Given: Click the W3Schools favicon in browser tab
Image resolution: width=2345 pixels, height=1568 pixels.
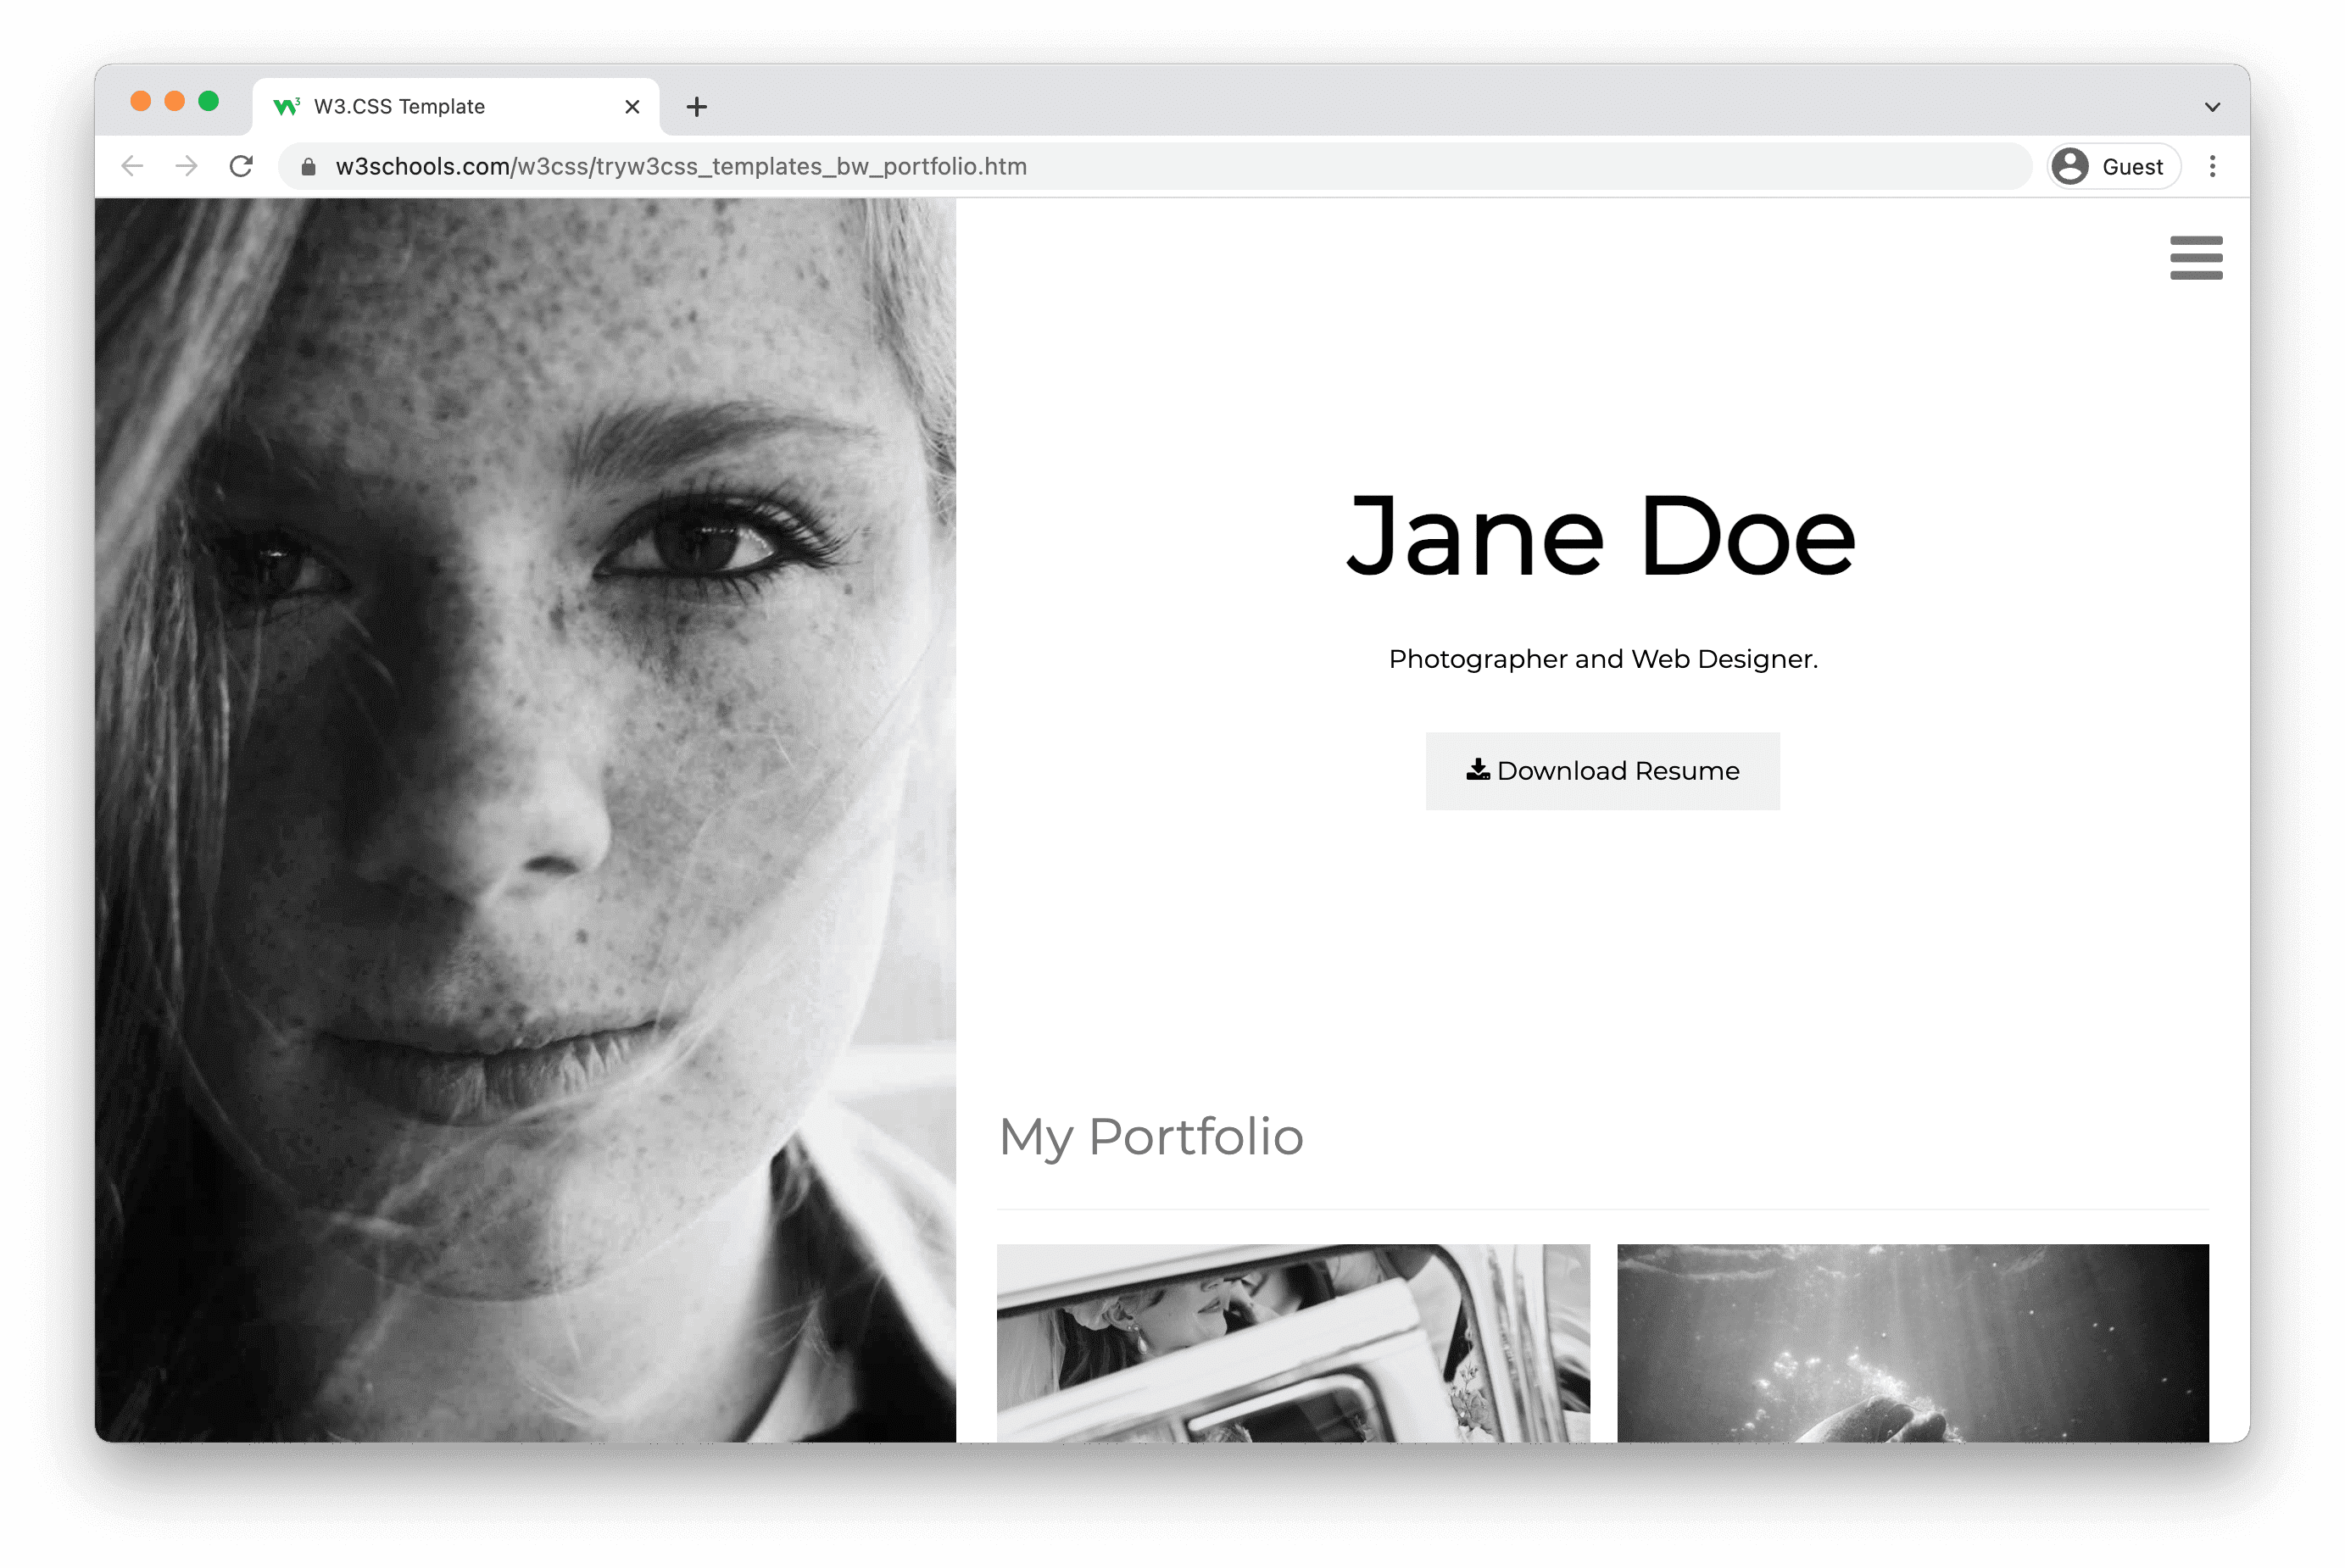Looking at the screenshot, I should coord(285,105).
